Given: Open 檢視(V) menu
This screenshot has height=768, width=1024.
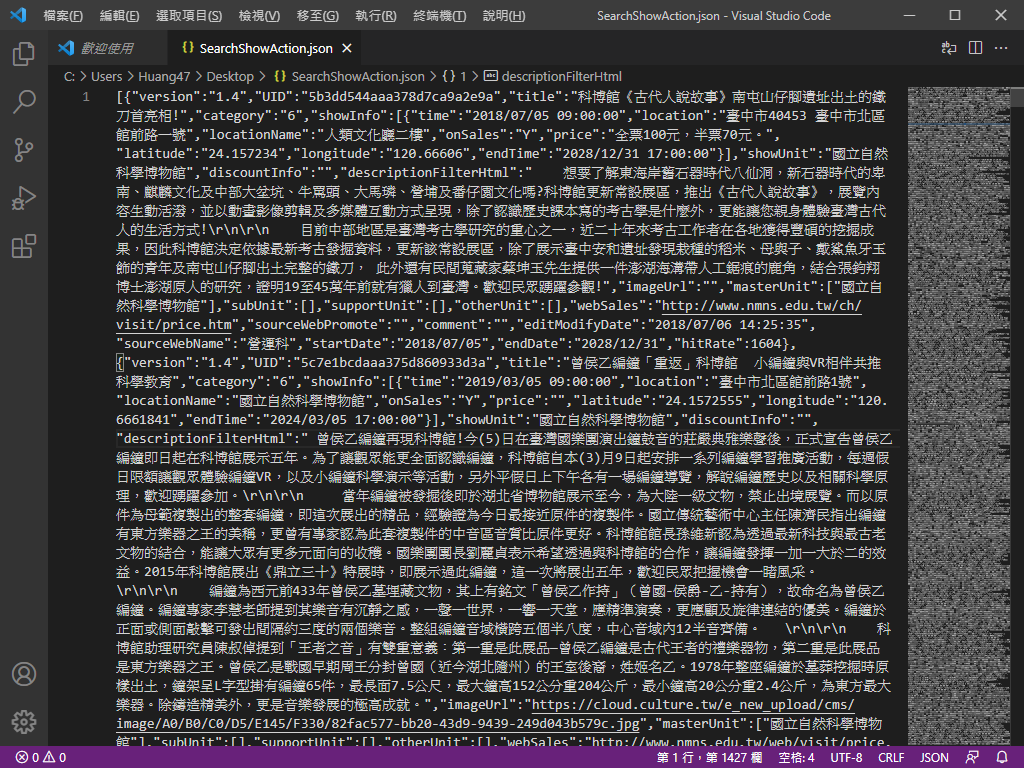Looking at the screenshot, I should tap(259, 16).
